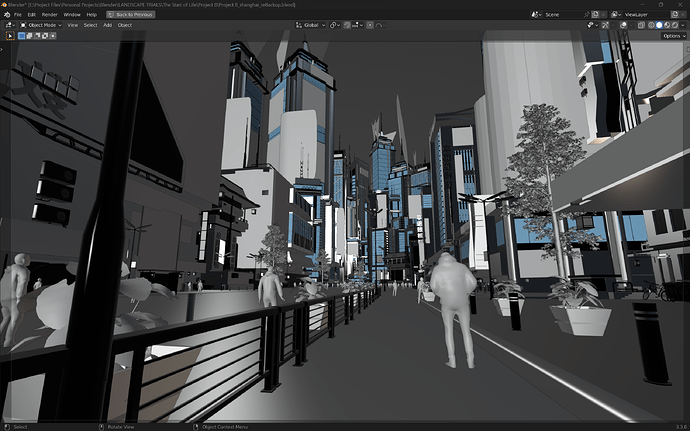Open the snapping options dropdown
Screen dimensions: 690x431
[357, 25]
